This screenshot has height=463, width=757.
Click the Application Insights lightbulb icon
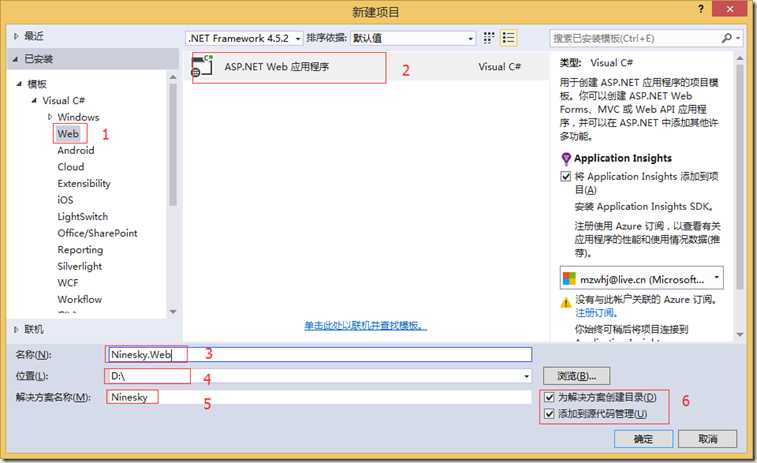click(x=566, y=158)
